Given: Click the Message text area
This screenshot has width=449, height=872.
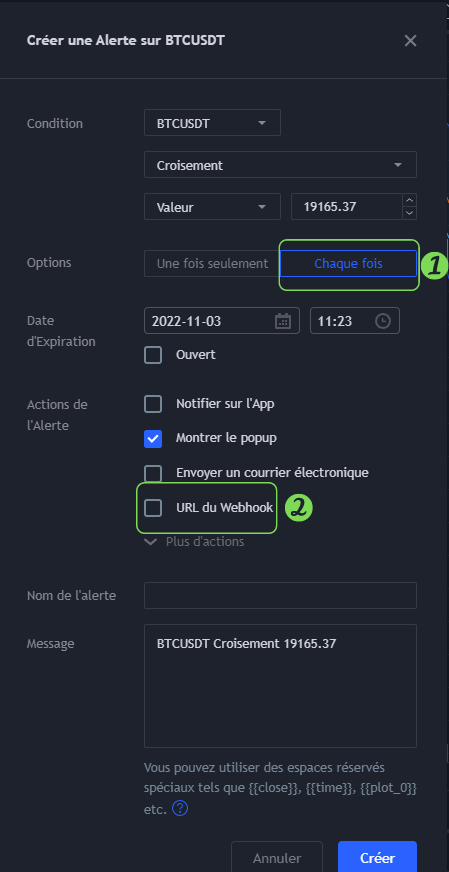Looking at the screenshot, I should pos(280,686).
